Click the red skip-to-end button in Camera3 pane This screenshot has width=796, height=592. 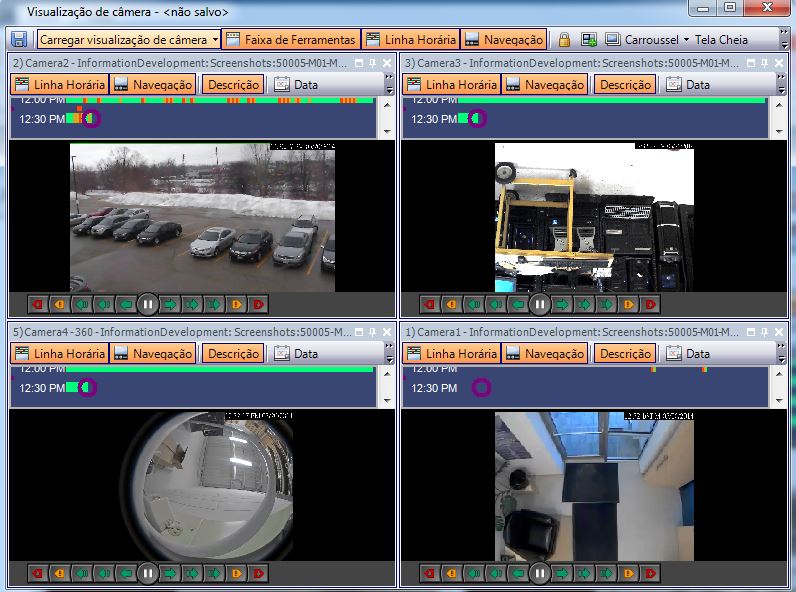650,304
